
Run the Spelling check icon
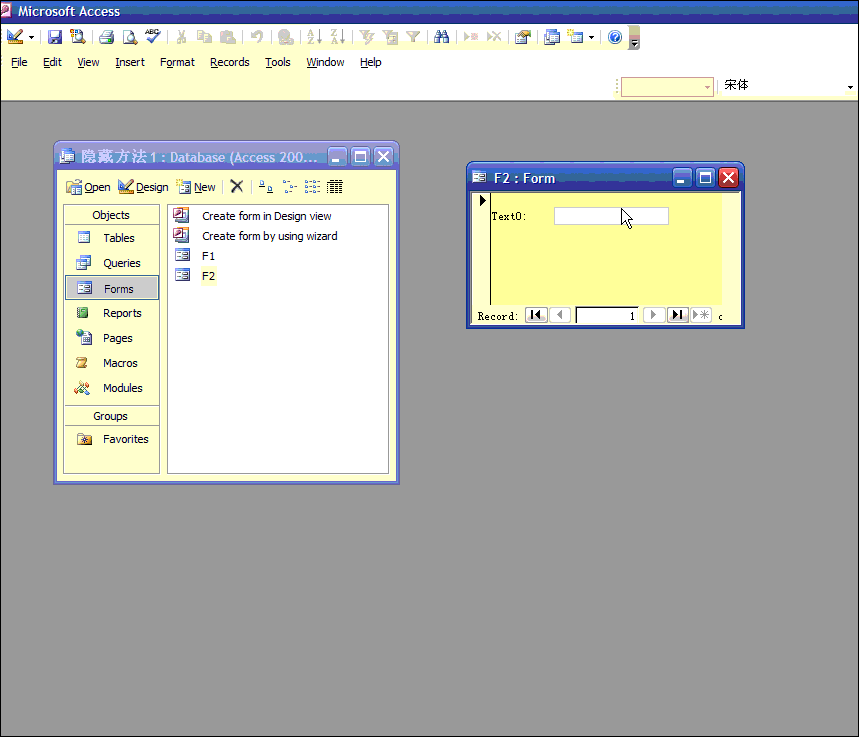(153, 37)
